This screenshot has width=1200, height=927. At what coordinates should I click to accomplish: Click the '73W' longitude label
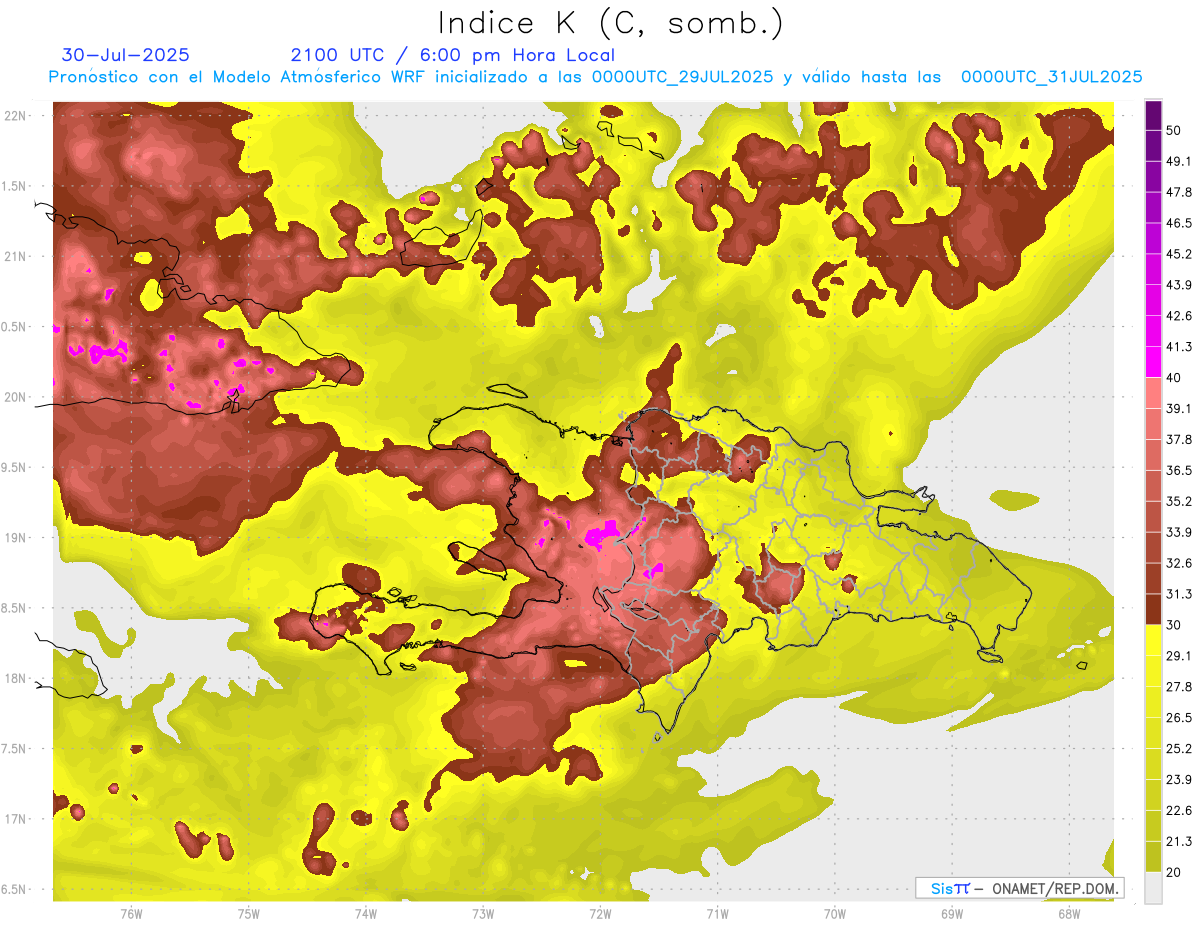coord(483,914)
